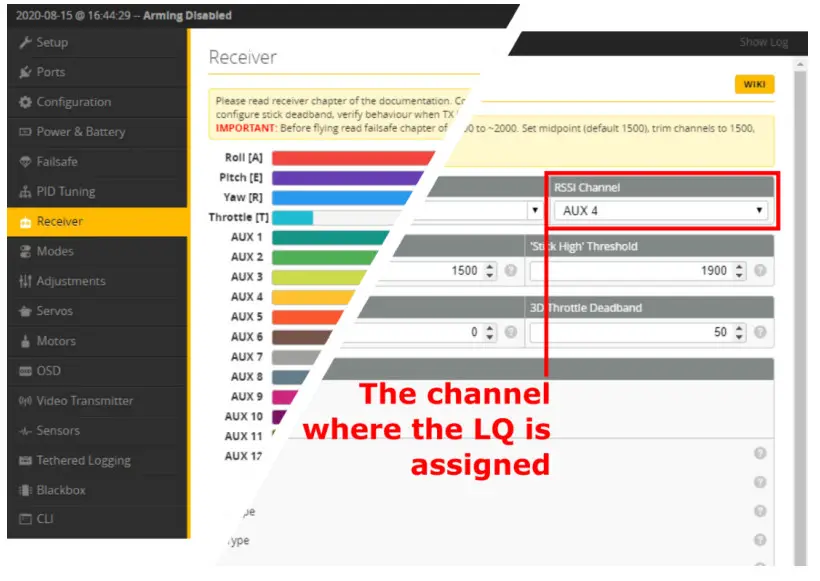The width and height of the screenshot is (820, 581).
Task: Click the OSD icon
Action: click(x=25, y=371)
